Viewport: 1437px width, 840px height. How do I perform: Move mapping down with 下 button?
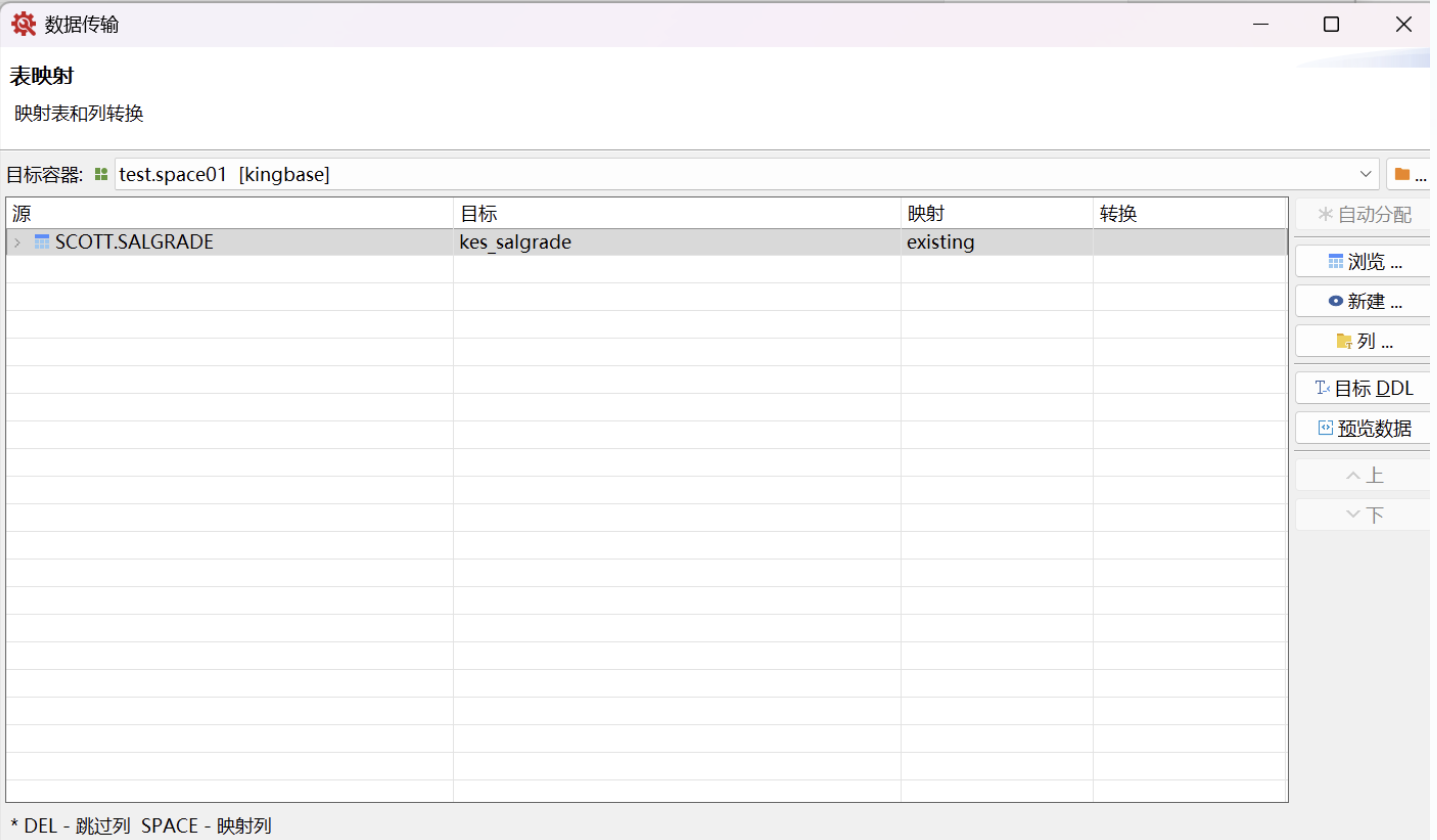[1364, 515]
